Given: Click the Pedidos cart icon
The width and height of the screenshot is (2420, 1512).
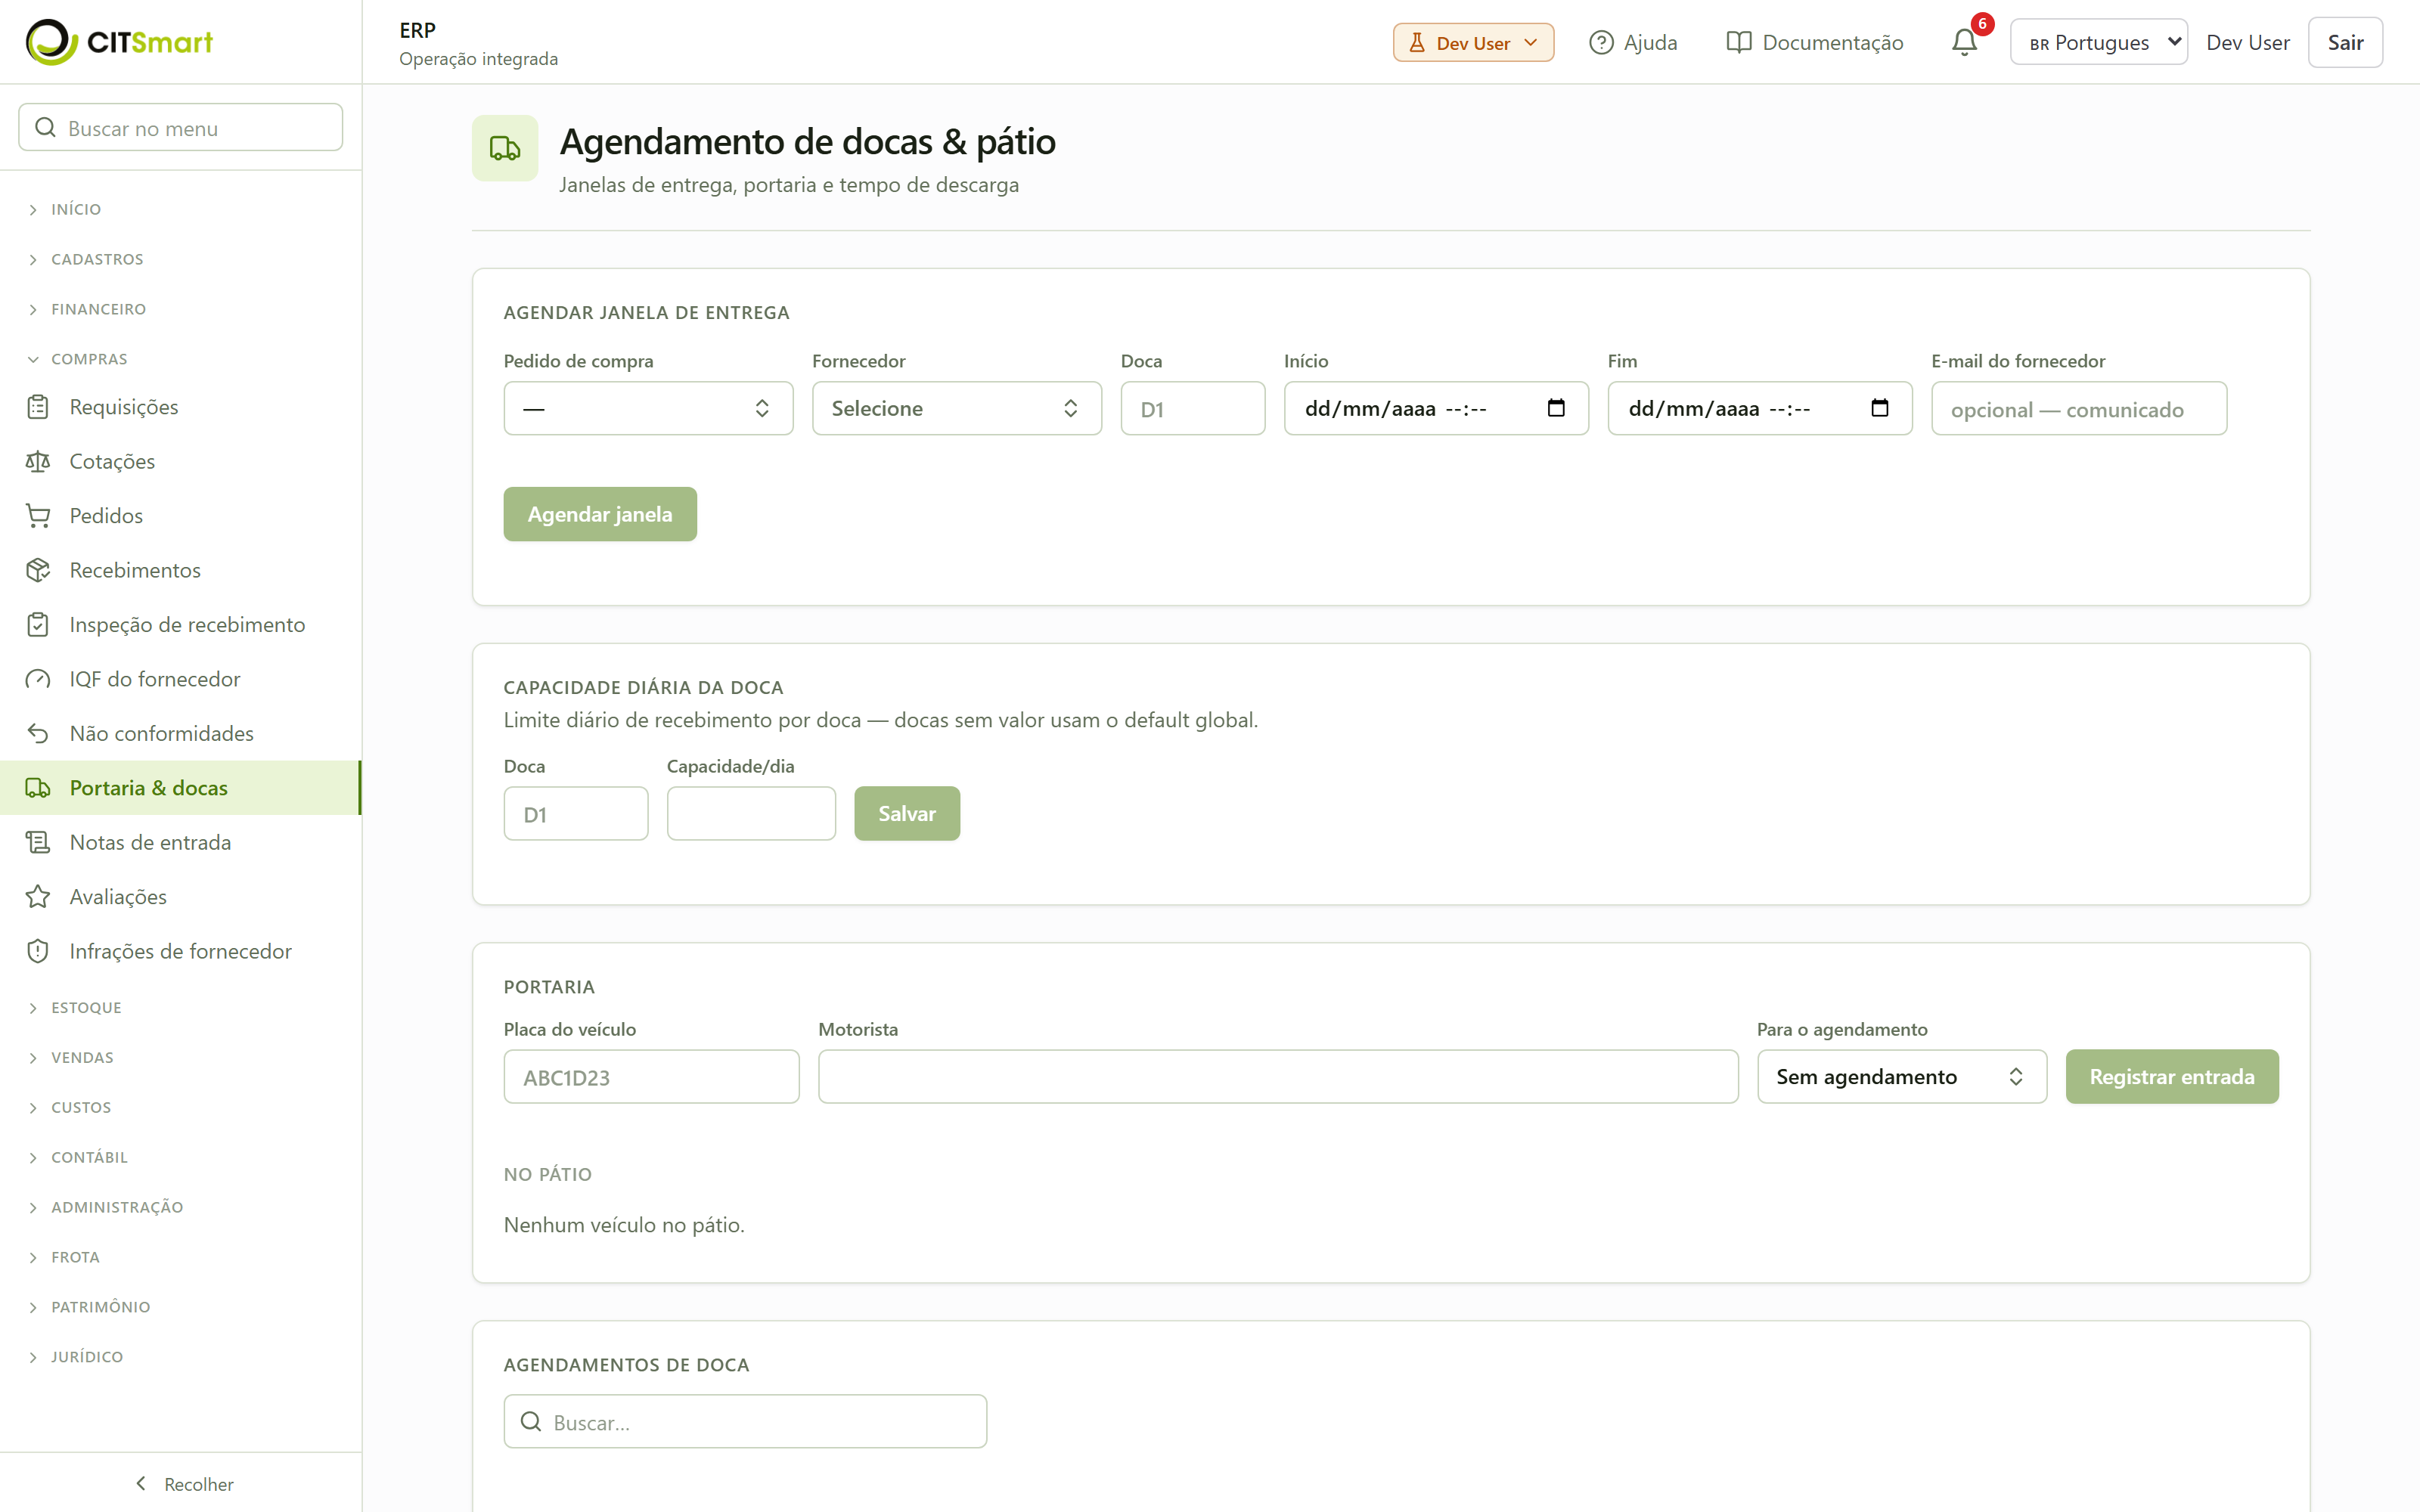Looking at the screenshot, I should pos(38,516).
